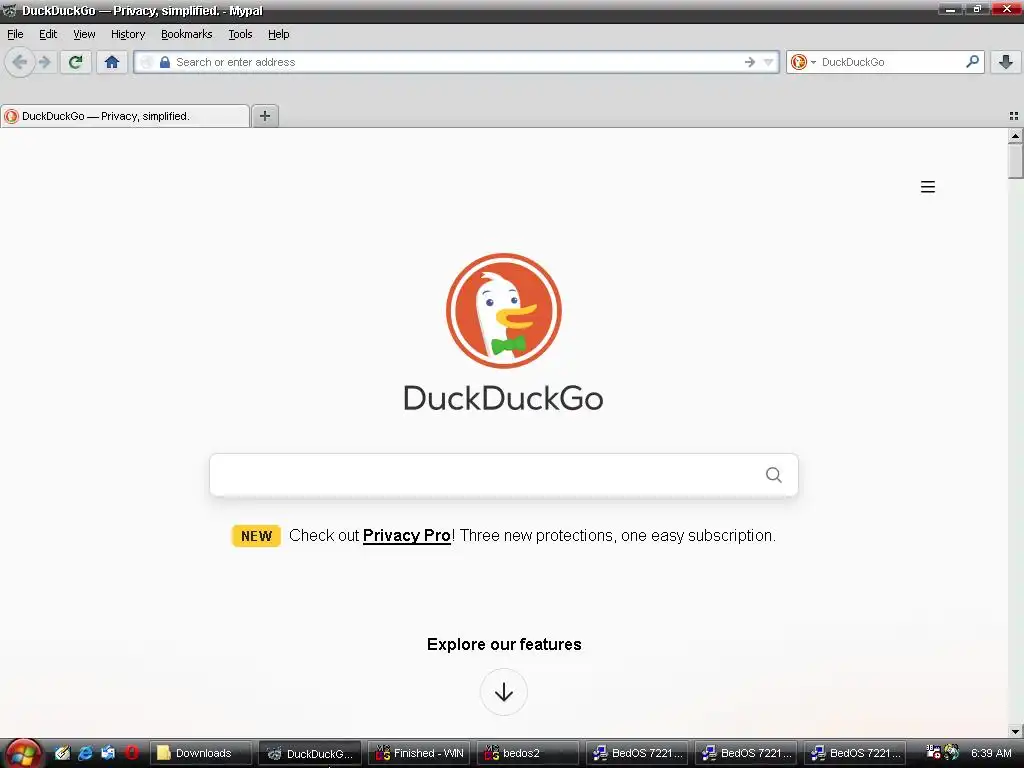Open the Privacy Pro link
This screenshot has height=768, width=1024.
(x=406, y=536)
